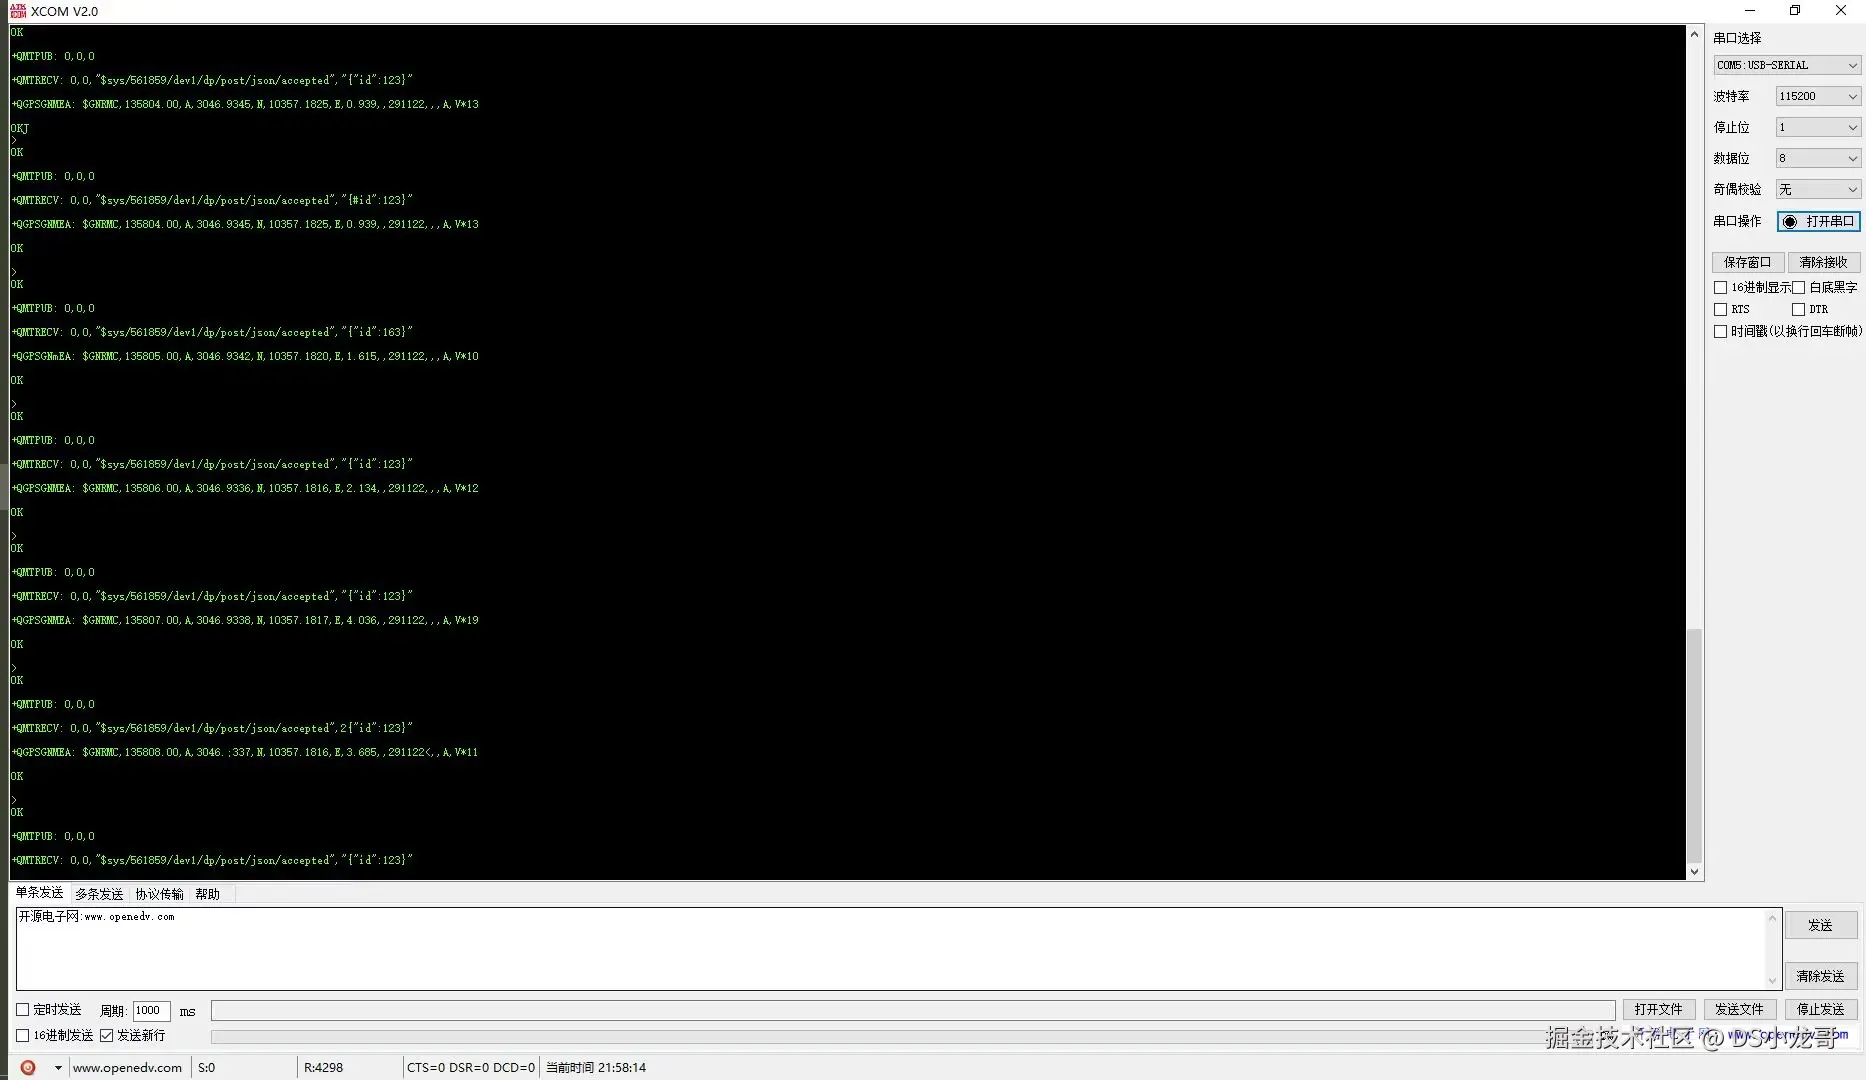Click the S:0 sent counter in status bar
The image size is (1866, 1080).
(x=207, y=1068)
